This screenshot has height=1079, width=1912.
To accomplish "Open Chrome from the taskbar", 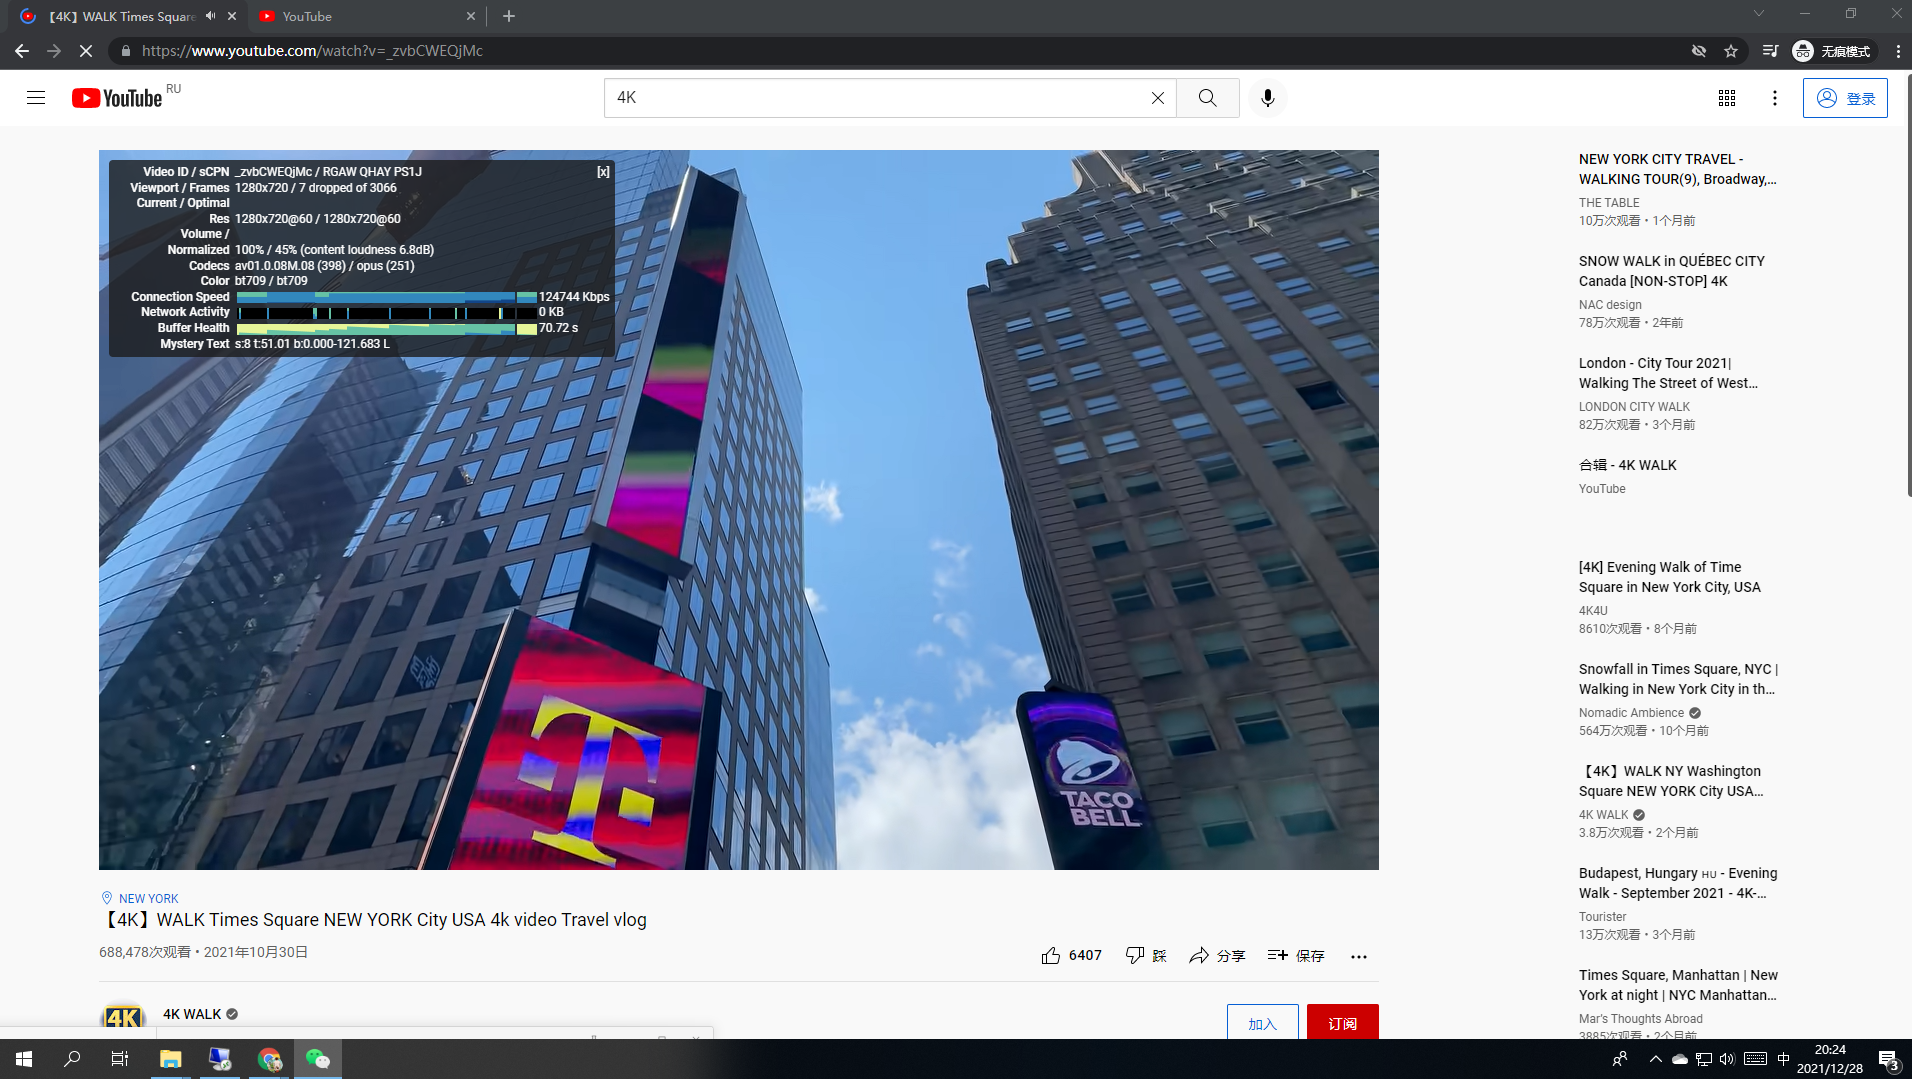I will coord(269,1059).
